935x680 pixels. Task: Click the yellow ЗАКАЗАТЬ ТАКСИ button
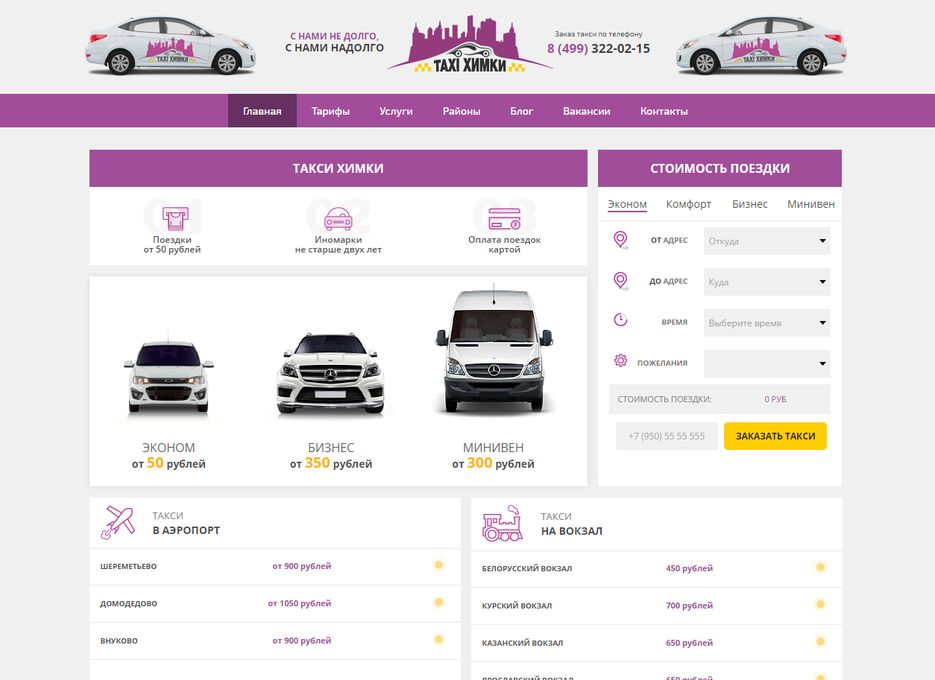coord(775,436)
